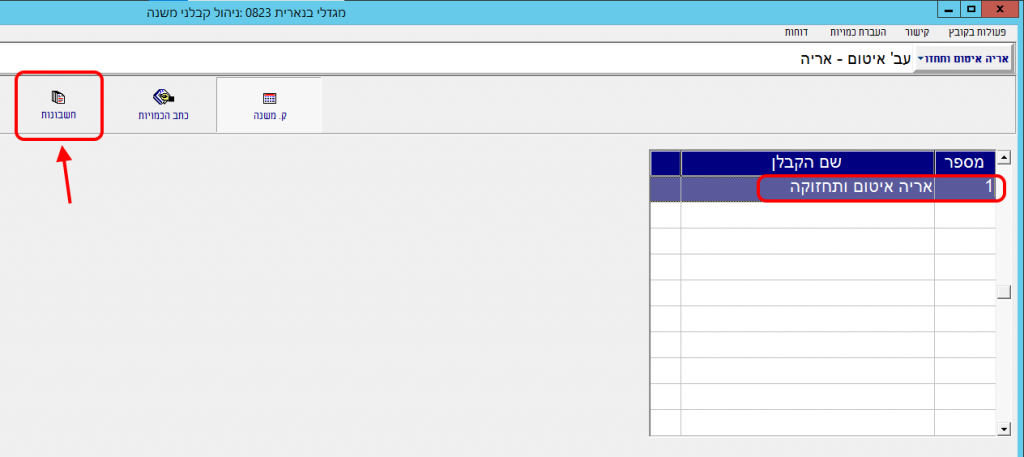The height and width of the screenshot is (457, 1024).
Task: Minimize the application window
Action: 949,10
